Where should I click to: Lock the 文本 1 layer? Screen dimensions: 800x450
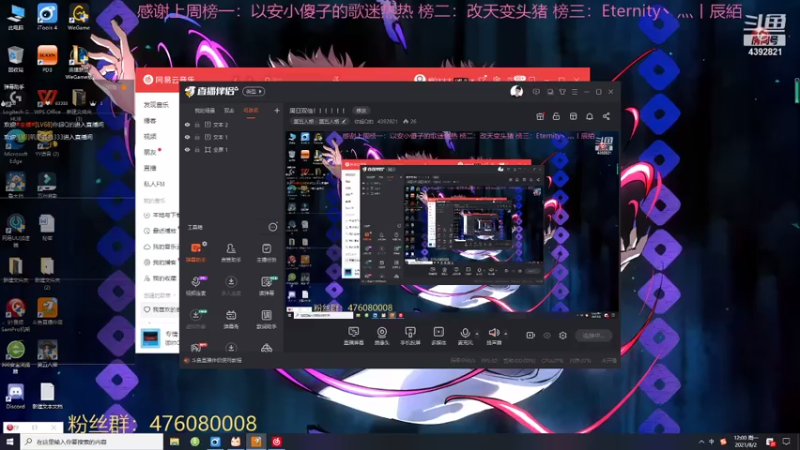tap(197, 137)
